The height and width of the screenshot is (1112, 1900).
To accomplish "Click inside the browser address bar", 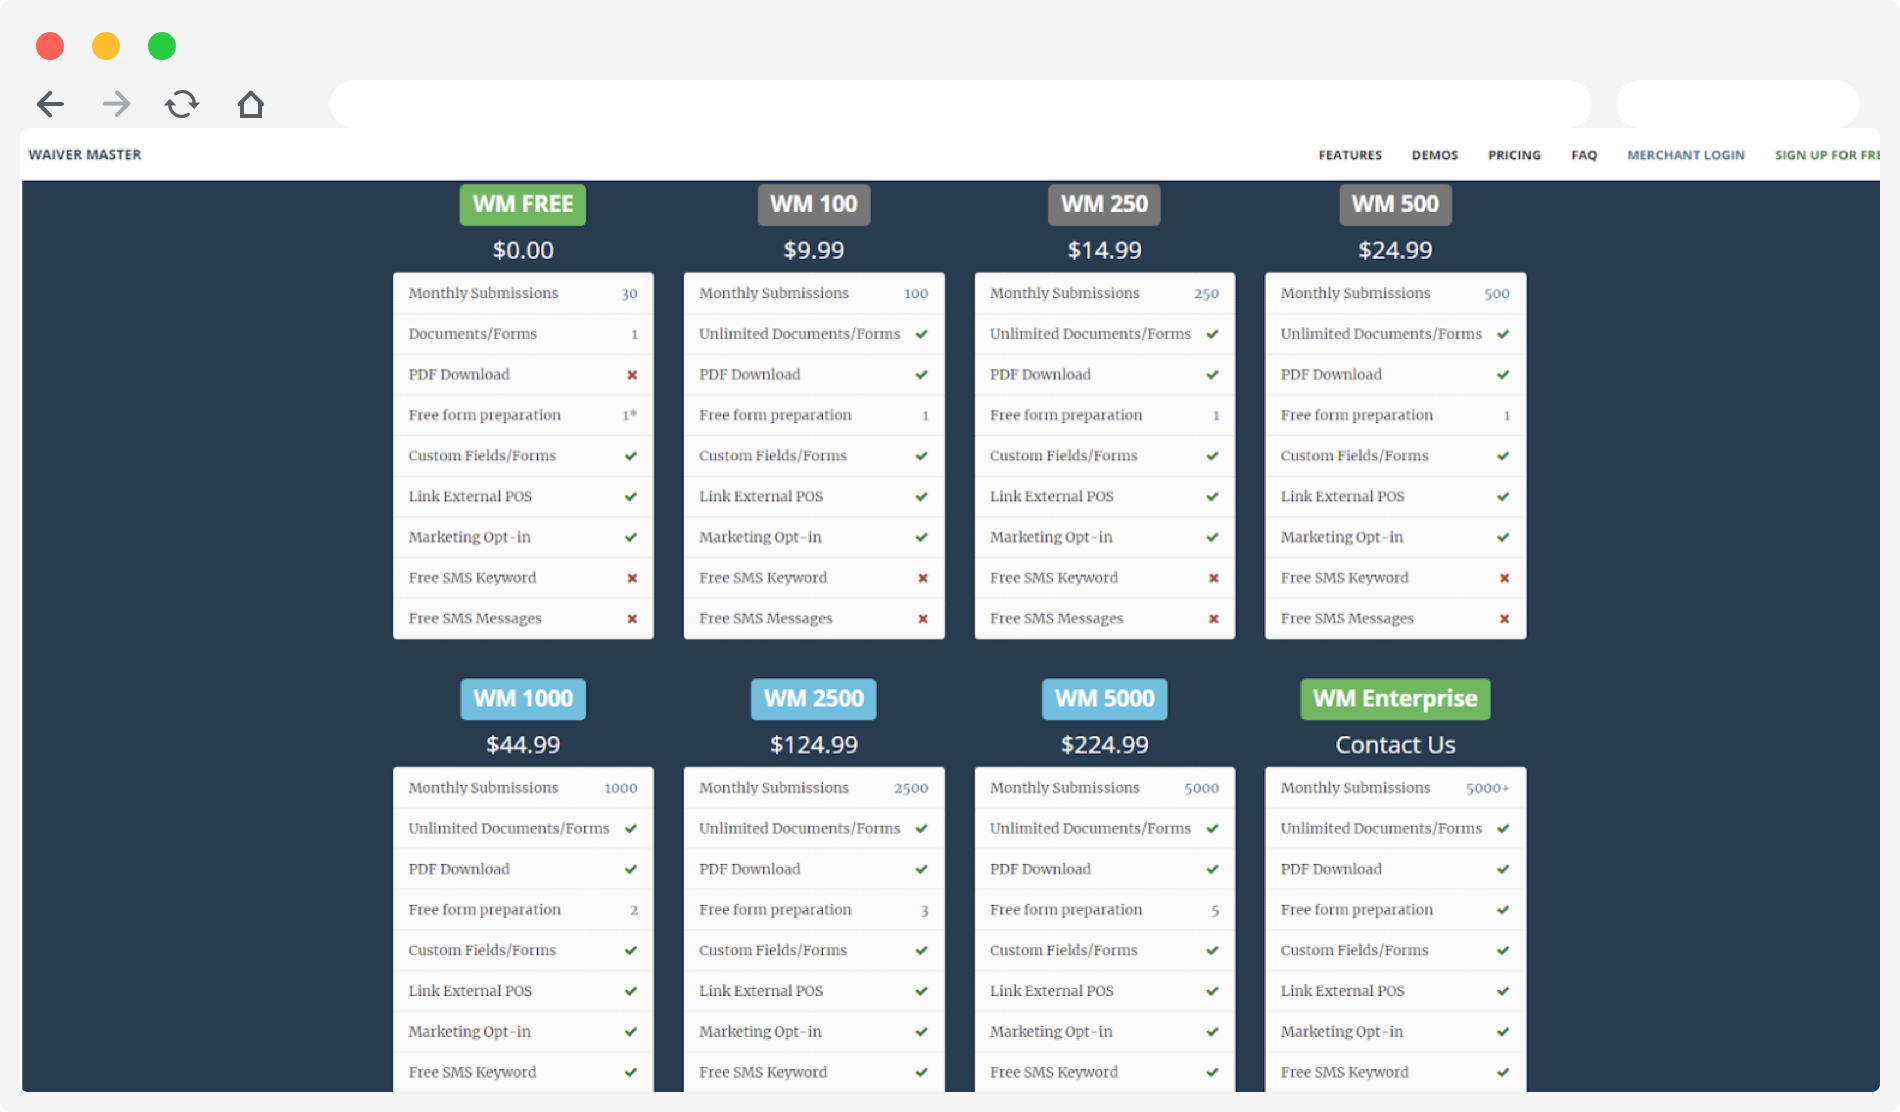I will click(x=960, y=103).
